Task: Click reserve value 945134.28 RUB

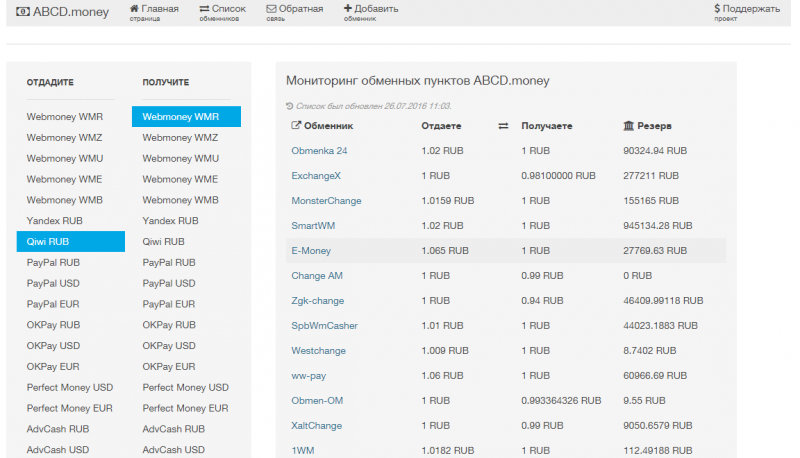Action: (658, 225)
